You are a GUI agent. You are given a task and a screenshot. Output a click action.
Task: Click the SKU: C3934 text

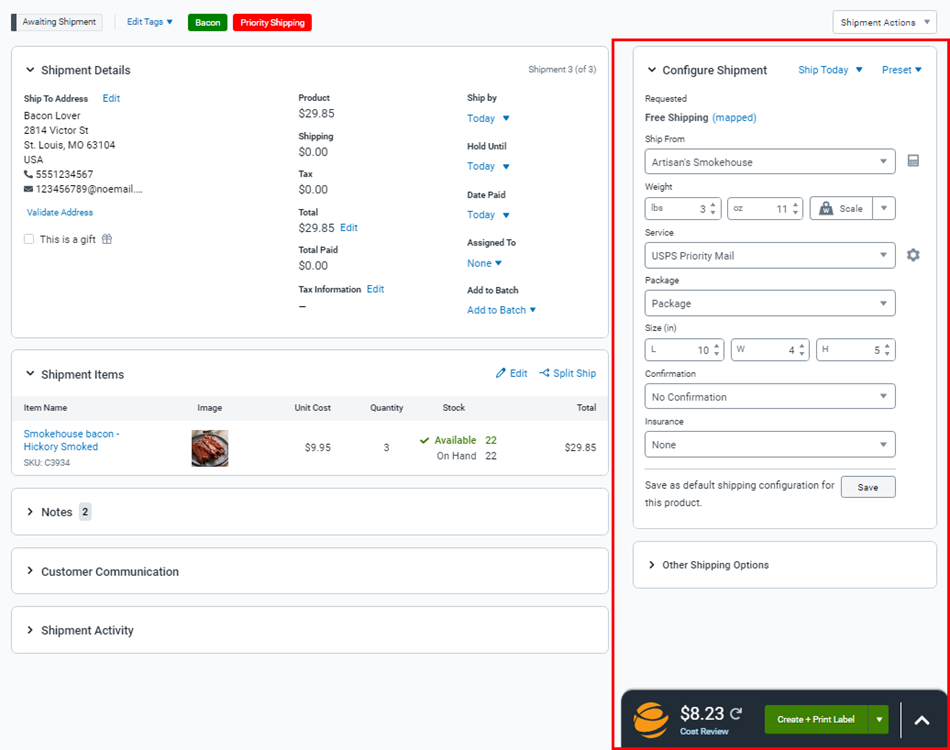pyautogui.click(x=47, y=462)
